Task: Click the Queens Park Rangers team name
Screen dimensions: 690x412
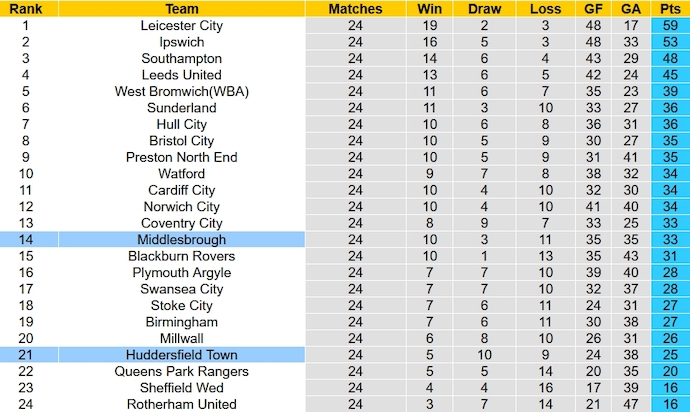Action: [181, 371]
